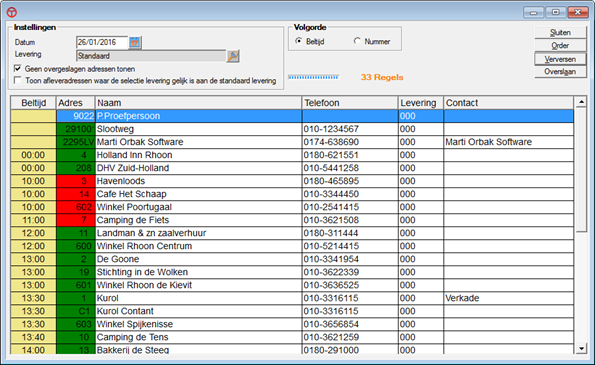The image size is (595, 365).
Task: Select the Nummer sort radio button
Action: click(357, 41)
